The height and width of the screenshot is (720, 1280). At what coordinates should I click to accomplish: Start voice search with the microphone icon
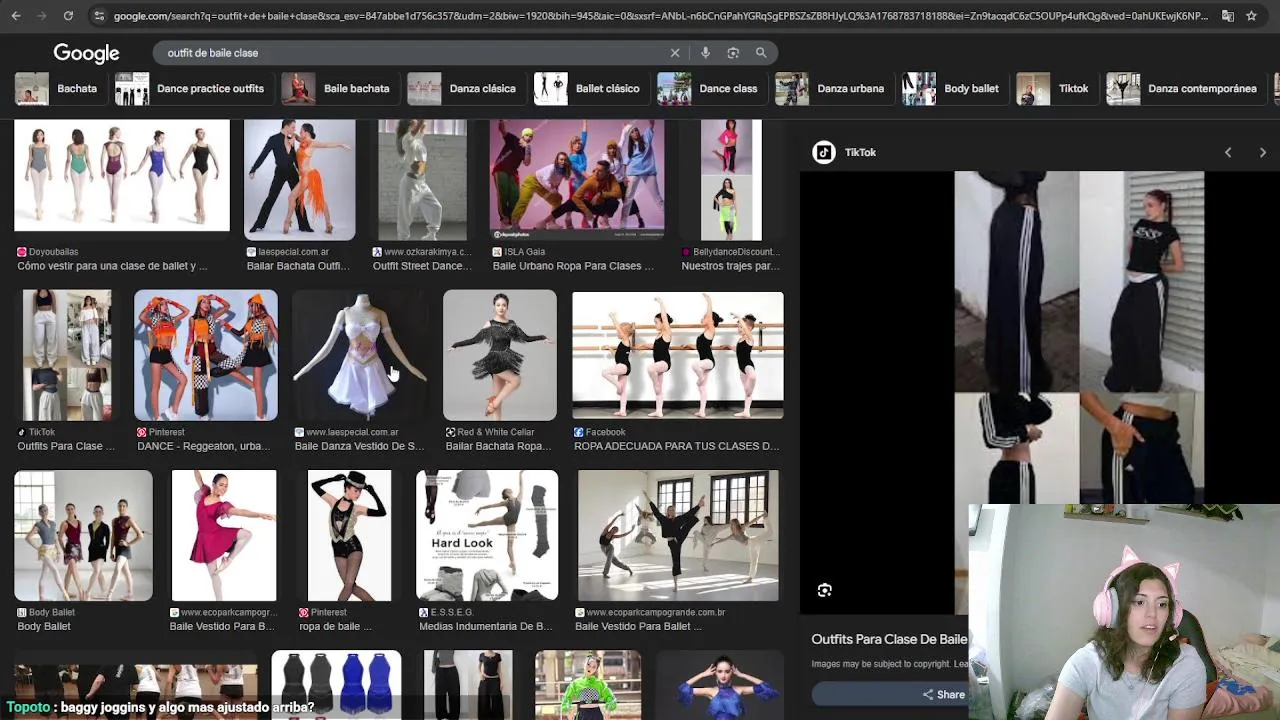coord(705,53)
